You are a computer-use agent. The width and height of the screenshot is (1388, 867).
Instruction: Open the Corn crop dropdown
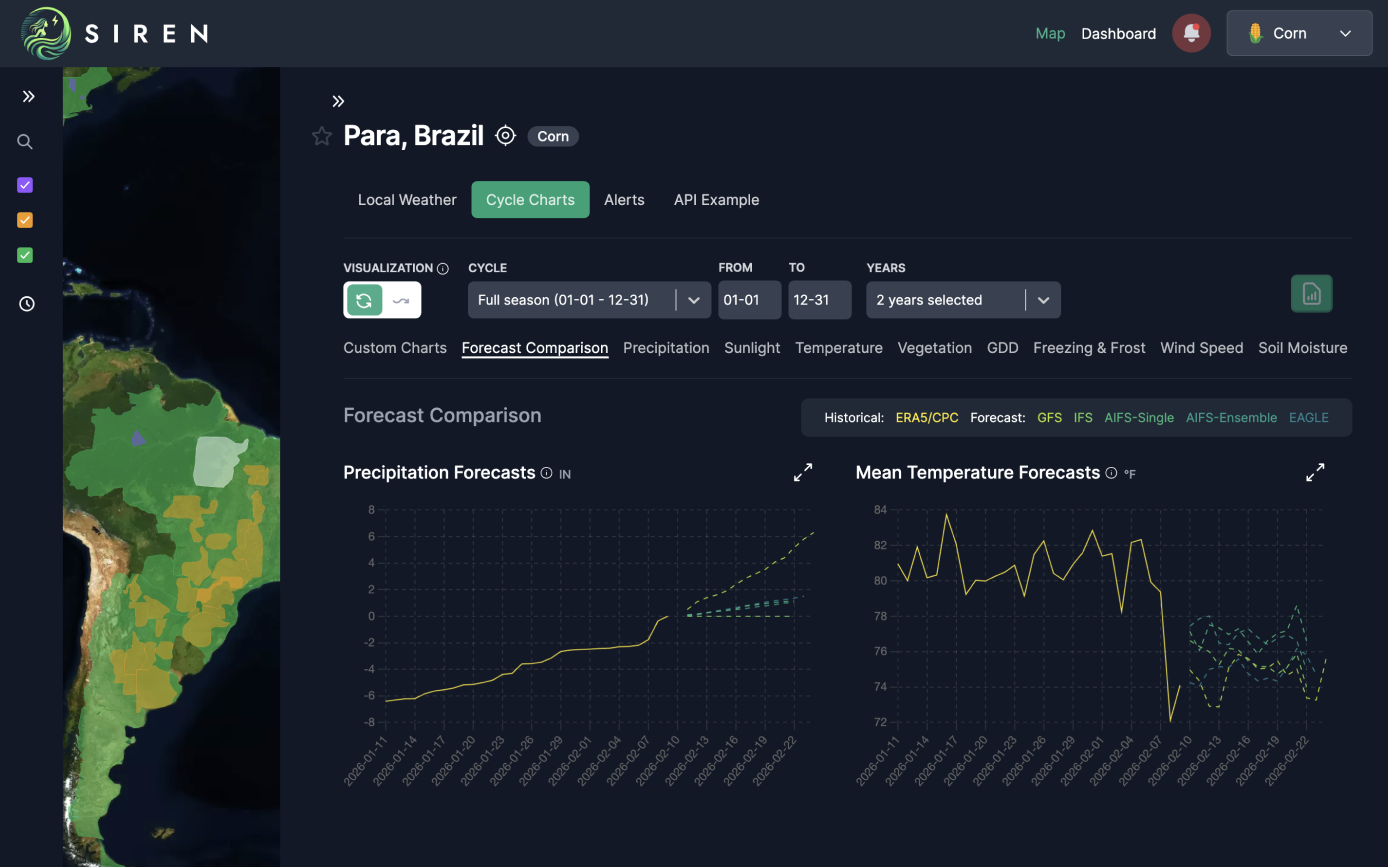(x=1298, y=33)
